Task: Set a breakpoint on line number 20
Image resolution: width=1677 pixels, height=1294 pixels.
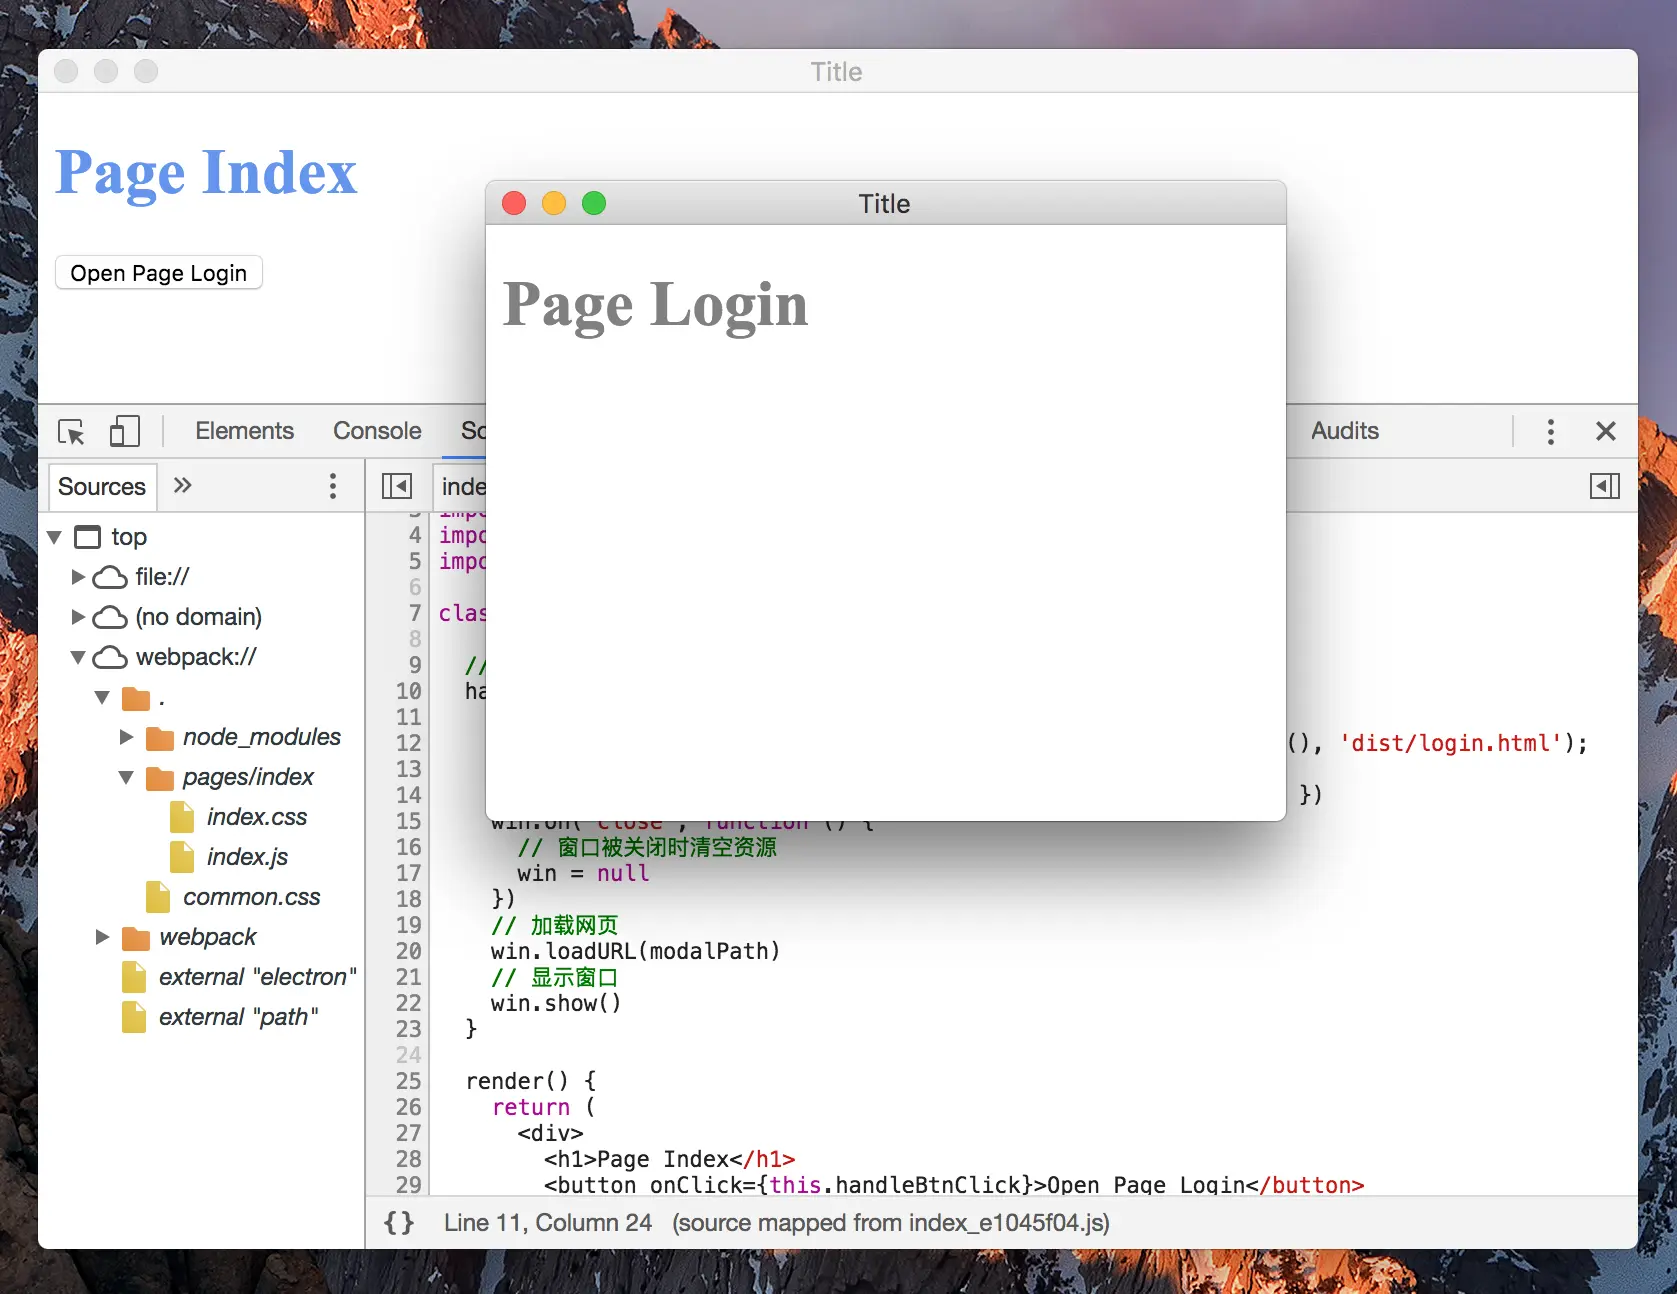Action: pos(409,951)
